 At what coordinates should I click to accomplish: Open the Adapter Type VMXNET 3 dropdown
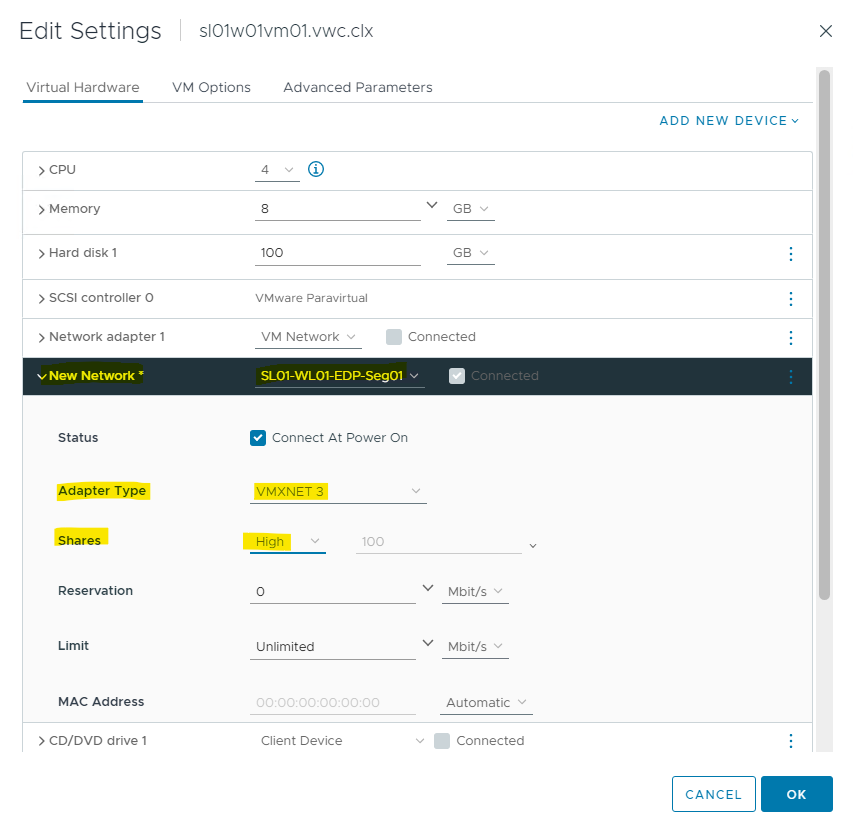(338, 491)
